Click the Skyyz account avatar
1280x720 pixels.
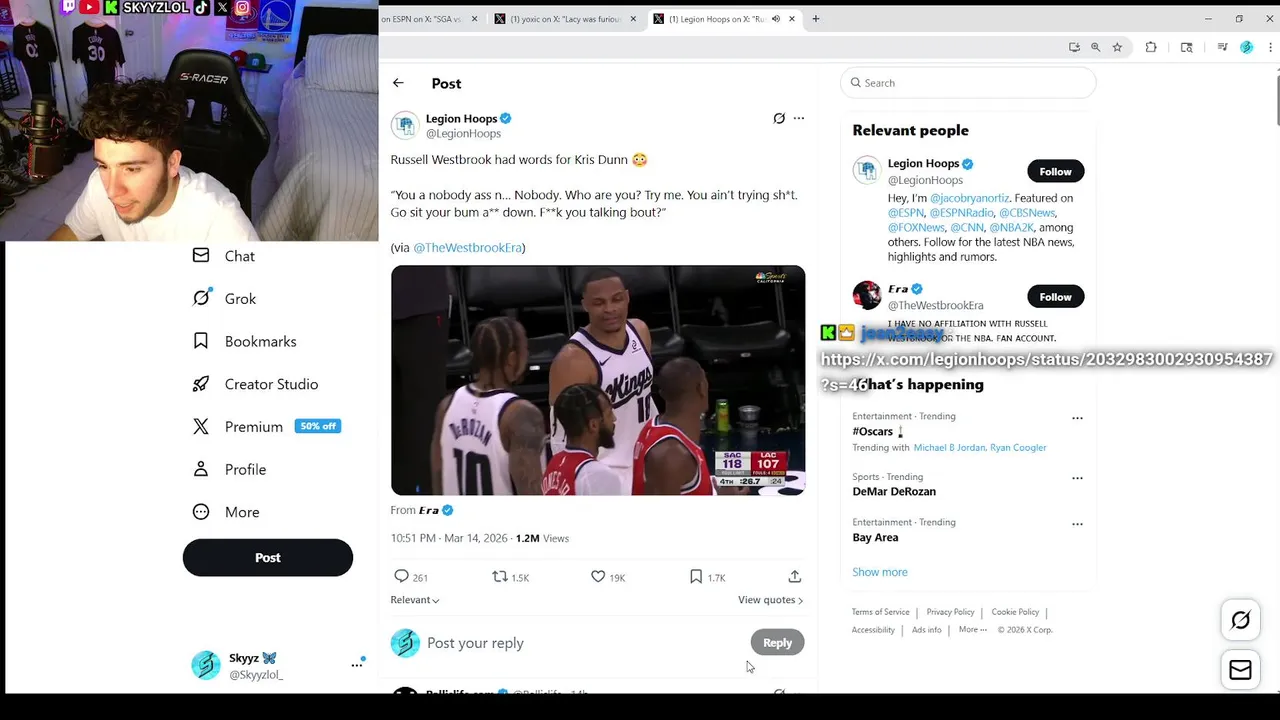206,665
